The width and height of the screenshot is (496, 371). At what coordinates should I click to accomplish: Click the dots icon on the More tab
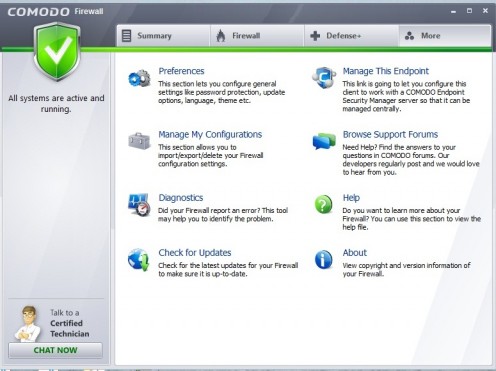pyautogui.click(x=409, y=36)
